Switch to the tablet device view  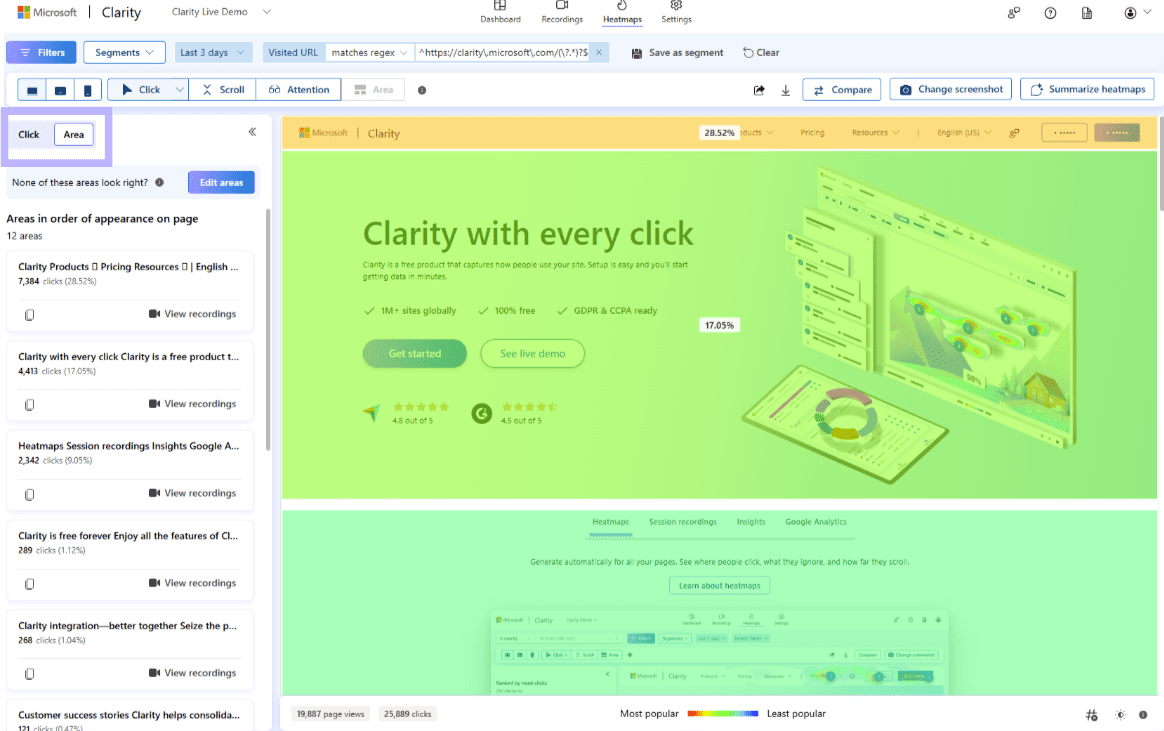(x=59, y=89)
